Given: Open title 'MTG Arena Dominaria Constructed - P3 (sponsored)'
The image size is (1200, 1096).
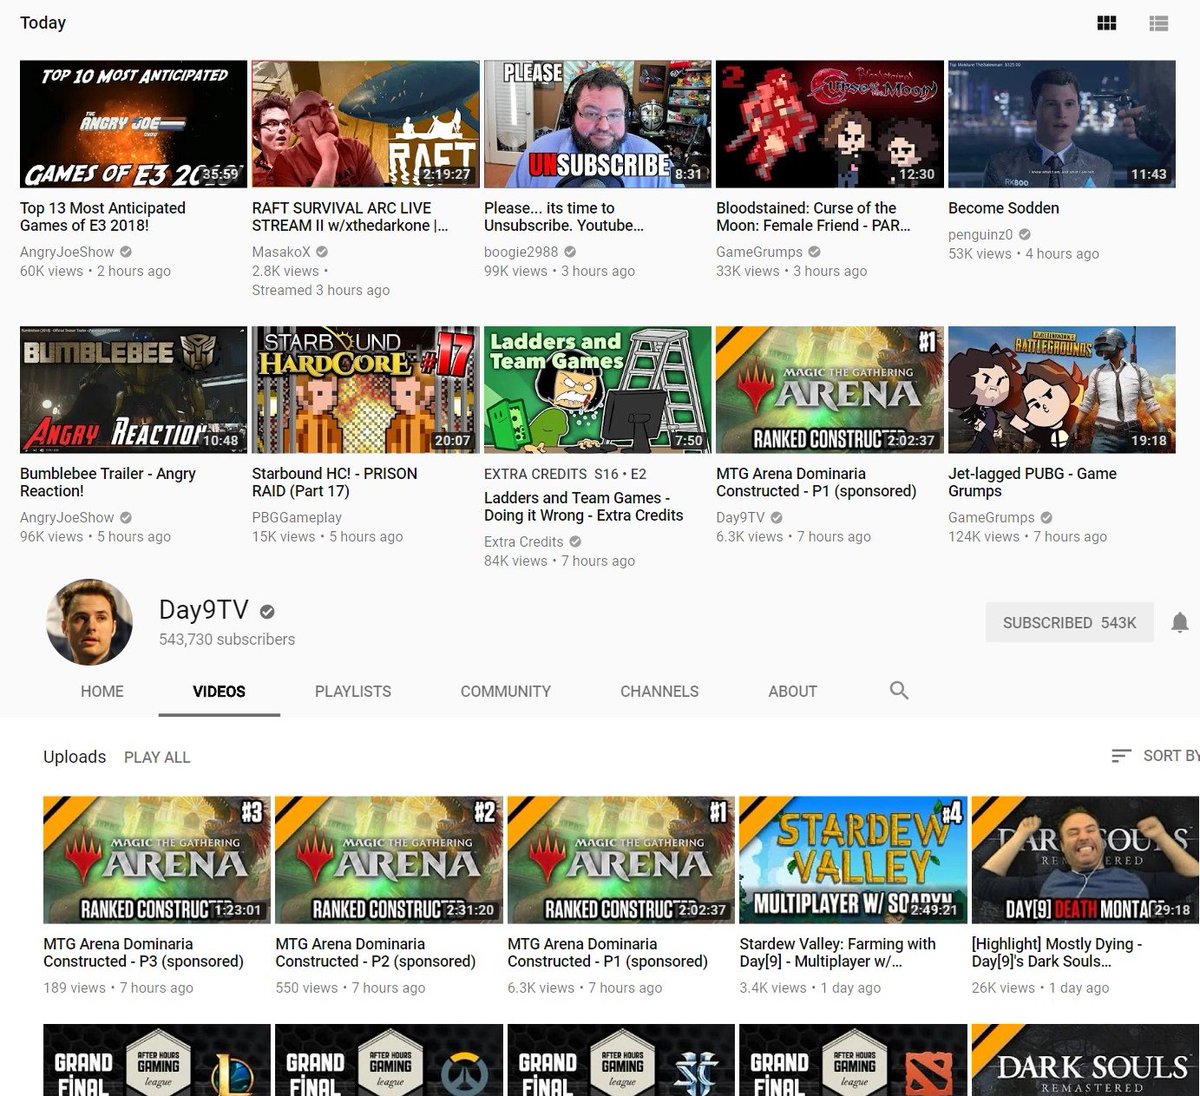Looking at the screenshot, I should [x=143, y=952].
